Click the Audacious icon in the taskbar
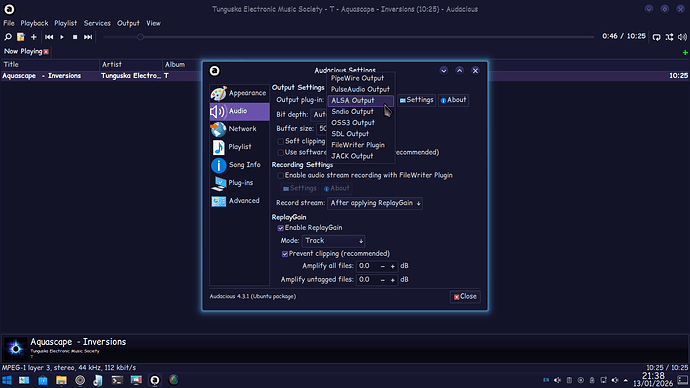690x388 pixels. 155,380
